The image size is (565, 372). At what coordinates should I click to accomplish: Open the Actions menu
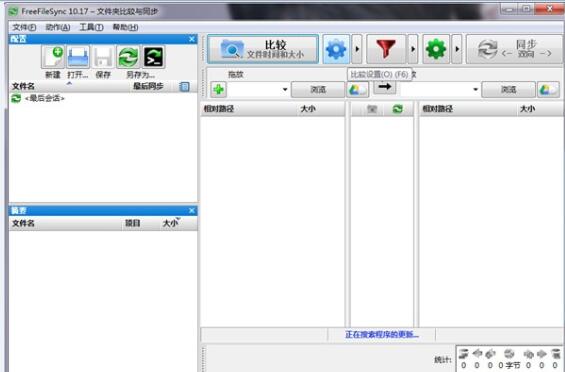point(58,27)
